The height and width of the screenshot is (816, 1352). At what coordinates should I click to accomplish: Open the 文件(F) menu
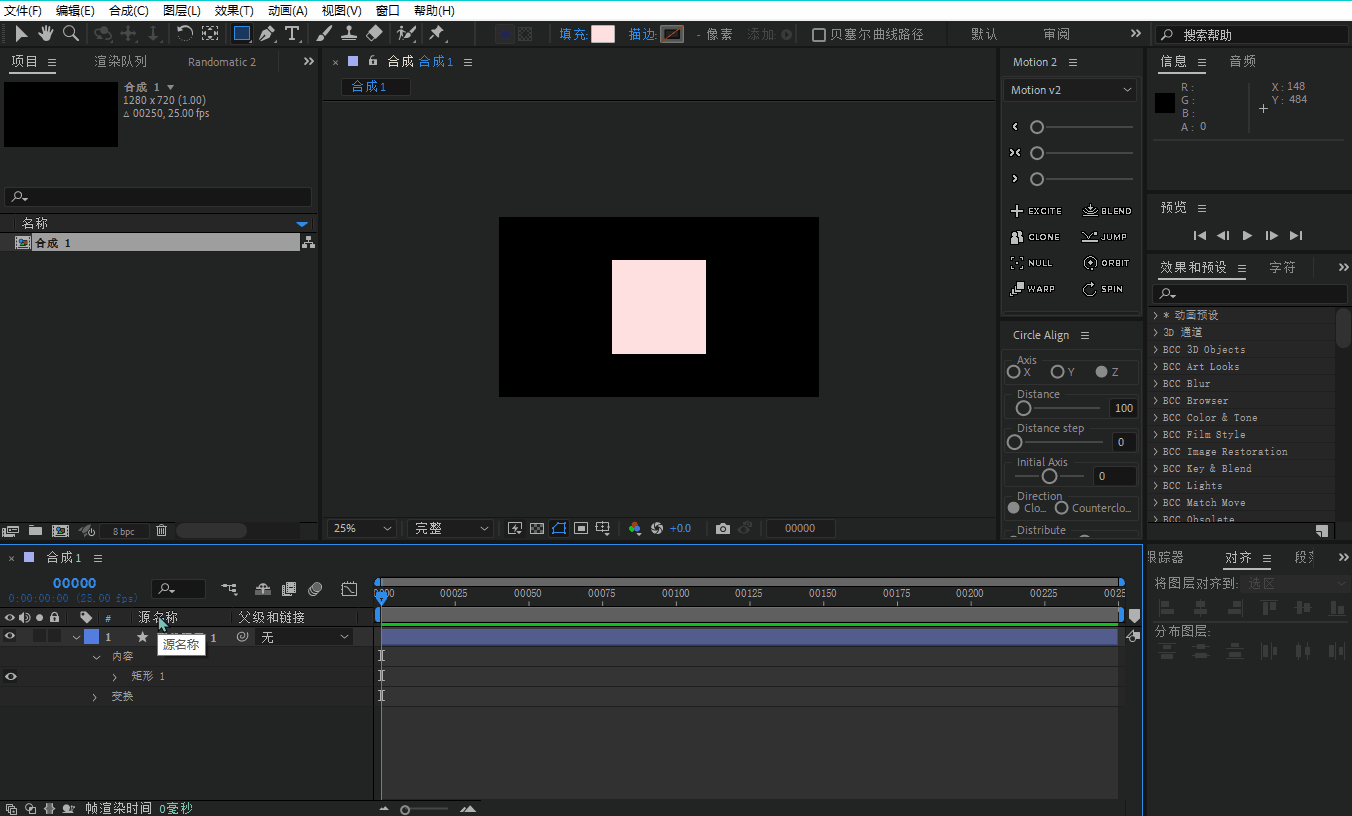(24, 11)
